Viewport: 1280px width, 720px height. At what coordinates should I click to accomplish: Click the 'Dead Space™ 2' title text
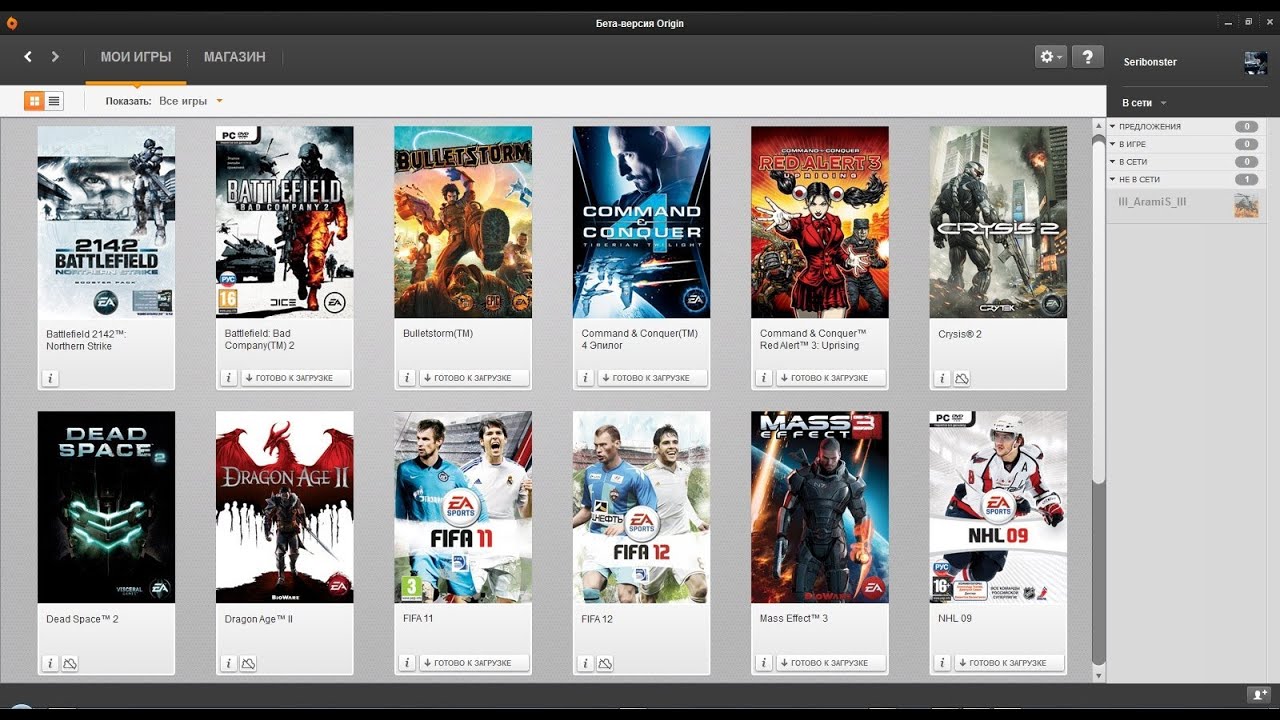coord(82,619)
